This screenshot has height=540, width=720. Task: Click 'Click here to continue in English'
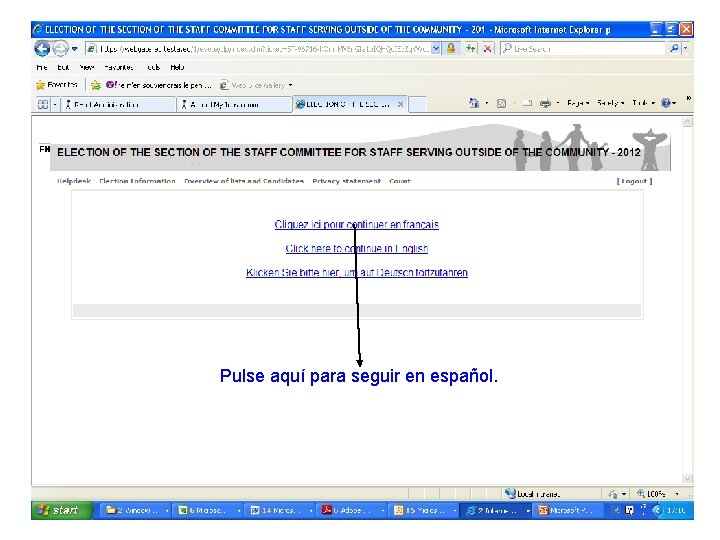(357, 248)
